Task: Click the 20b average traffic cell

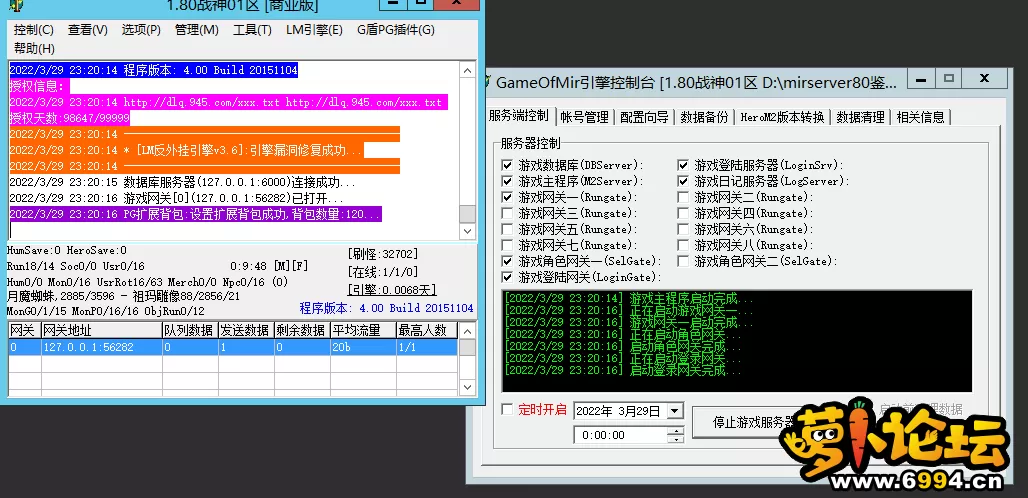Action: click(x=363, y=347)
